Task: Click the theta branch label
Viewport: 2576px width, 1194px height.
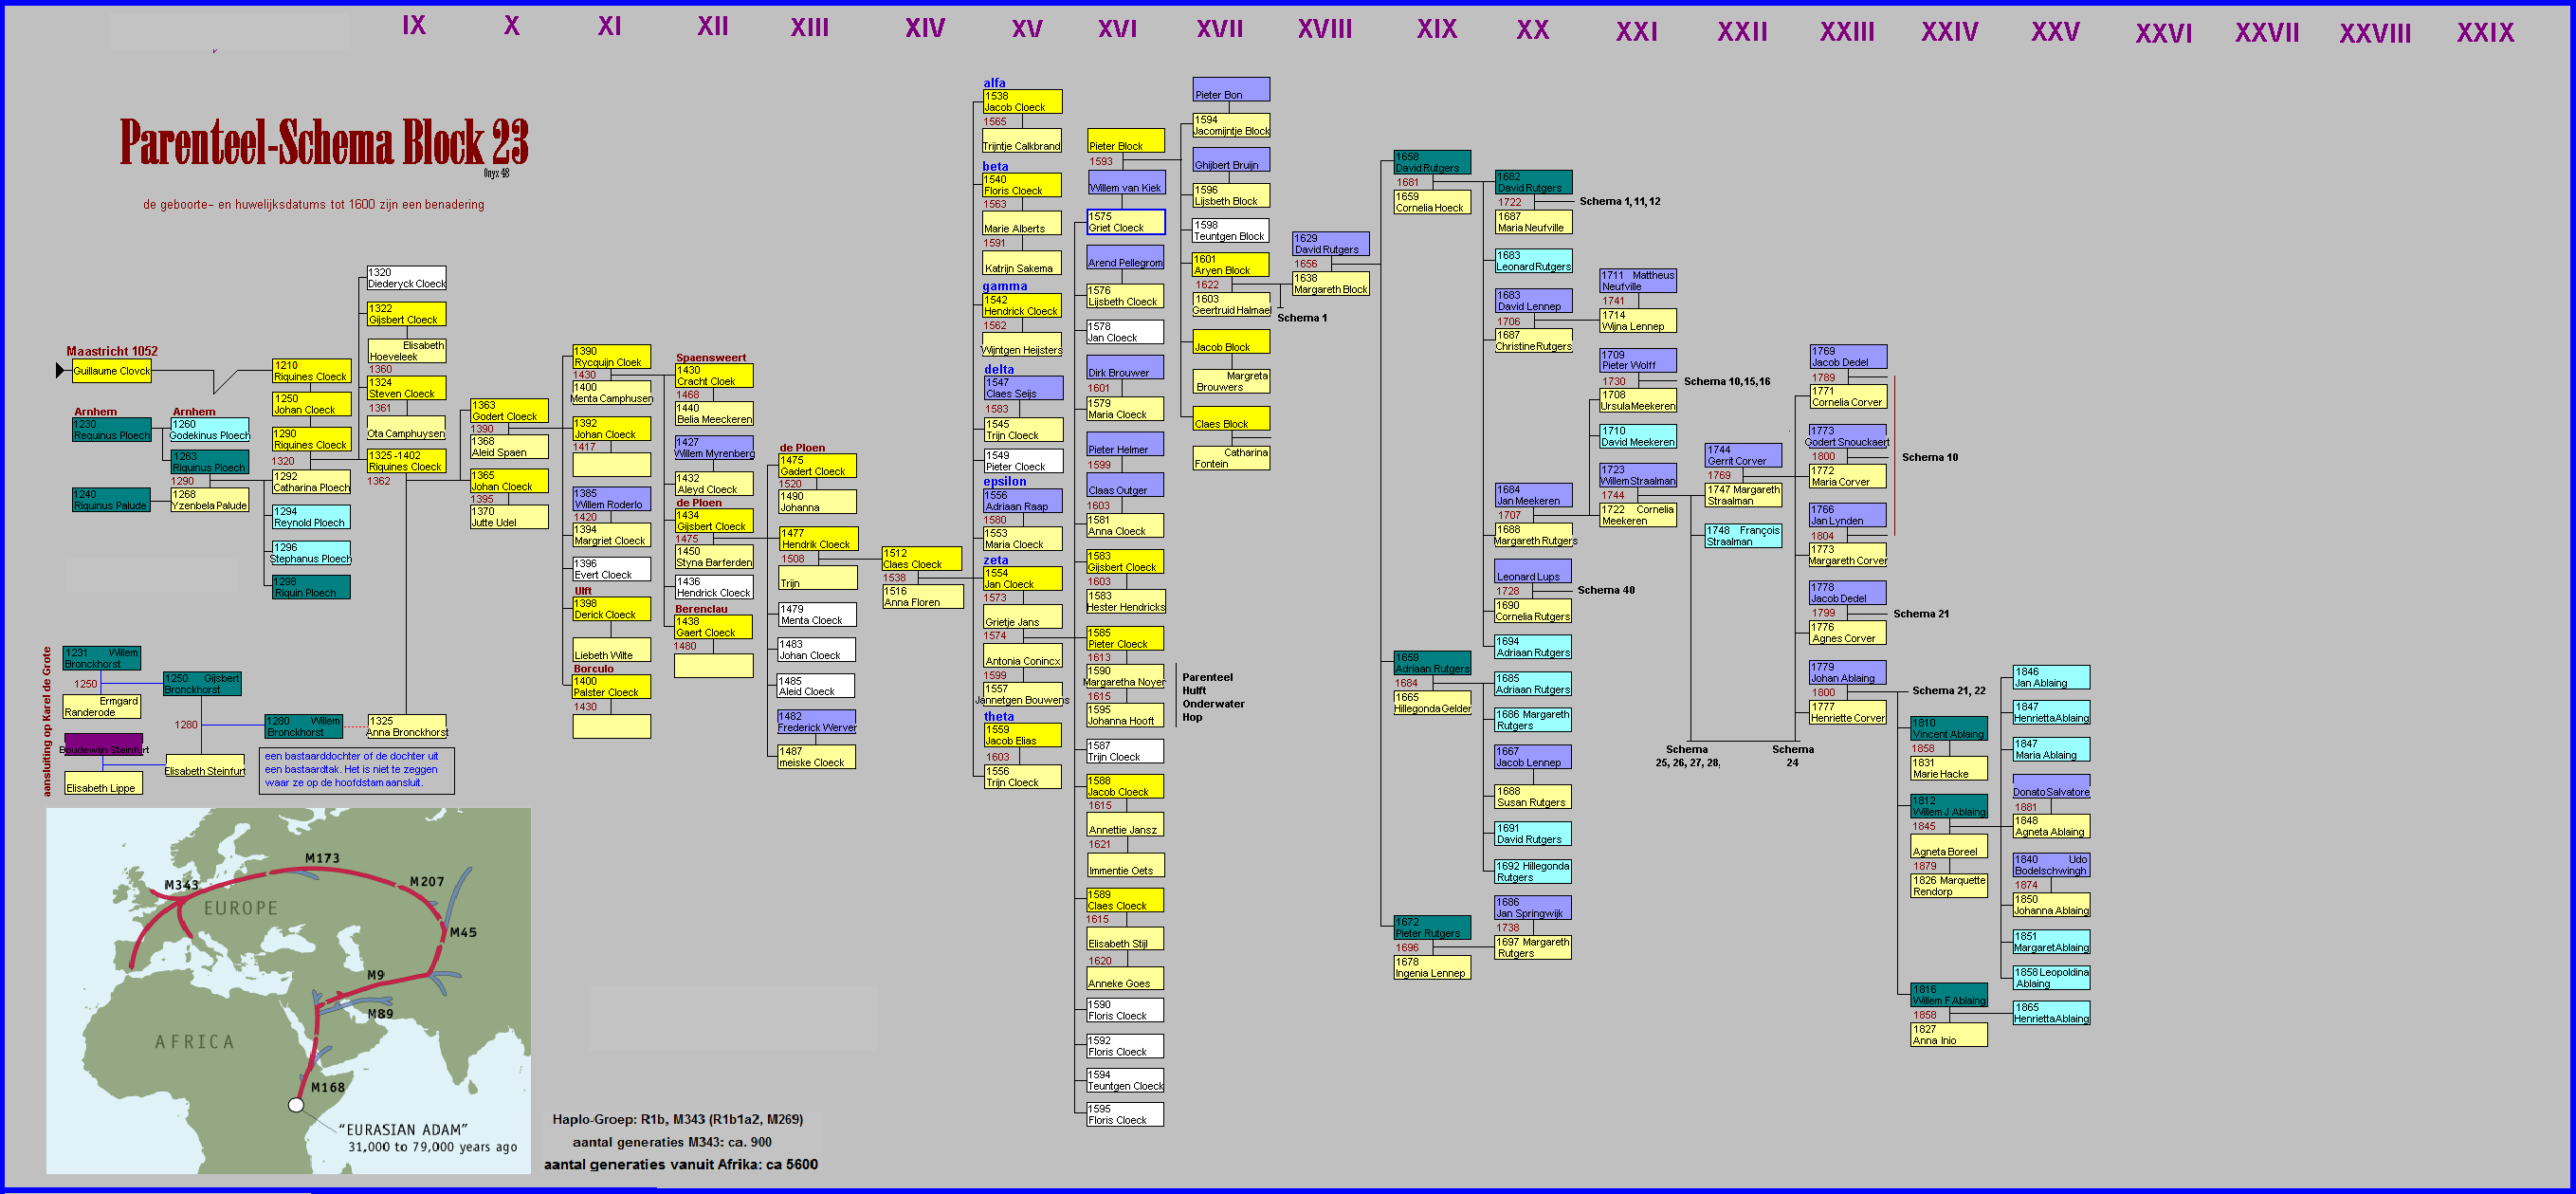Action: [998, 717]
